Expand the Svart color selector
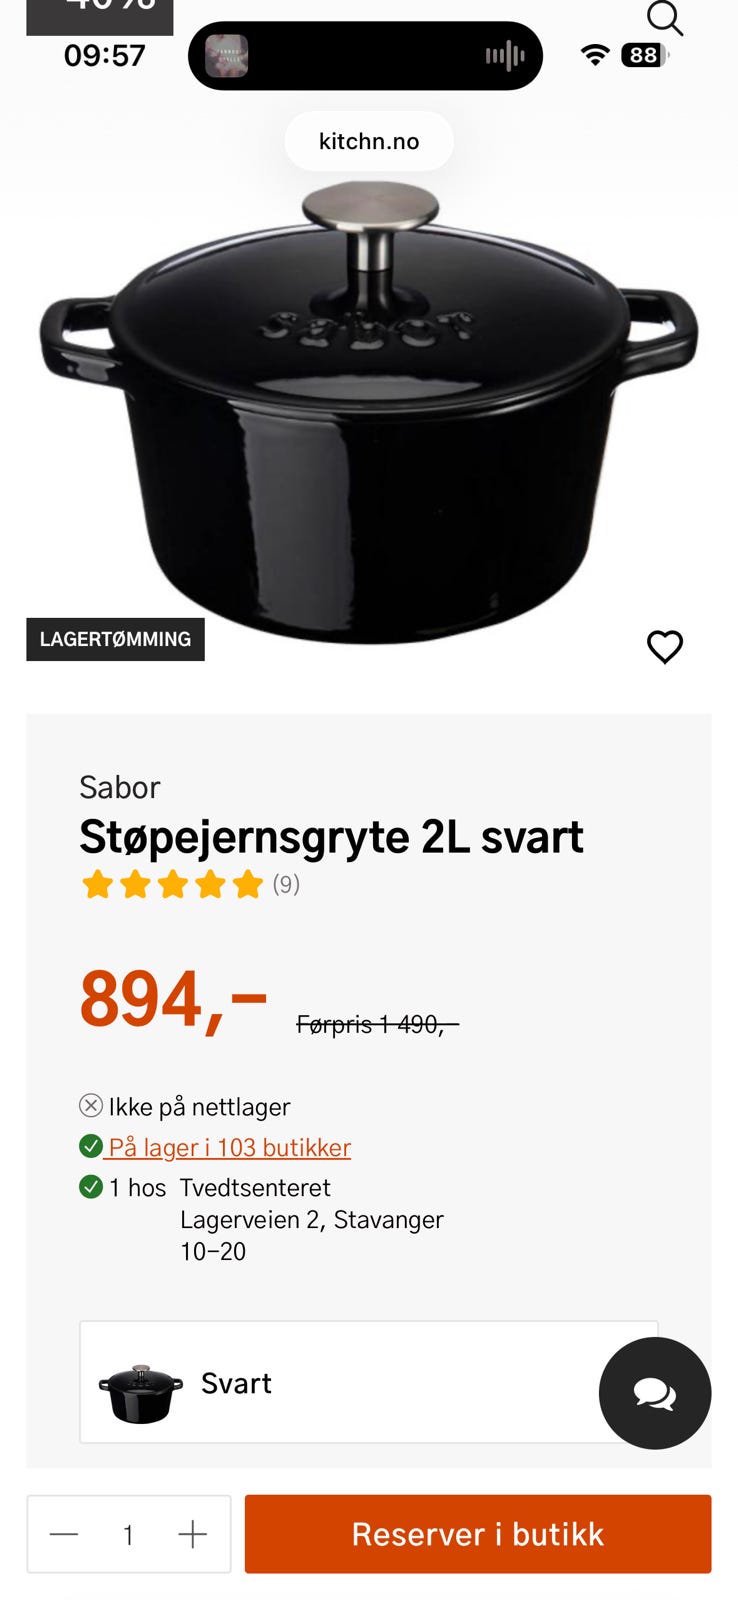738x1600 pixels. 369,1382
